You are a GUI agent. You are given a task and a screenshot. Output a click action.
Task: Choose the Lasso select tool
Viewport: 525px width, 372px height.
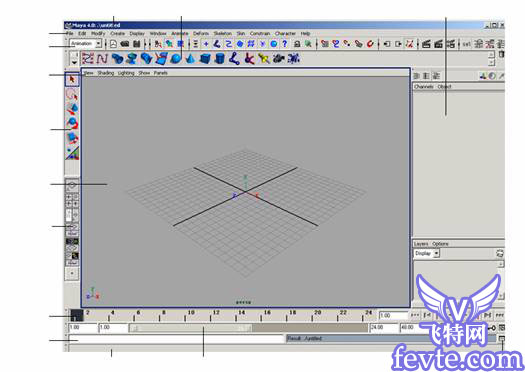[x=72, y=95]
